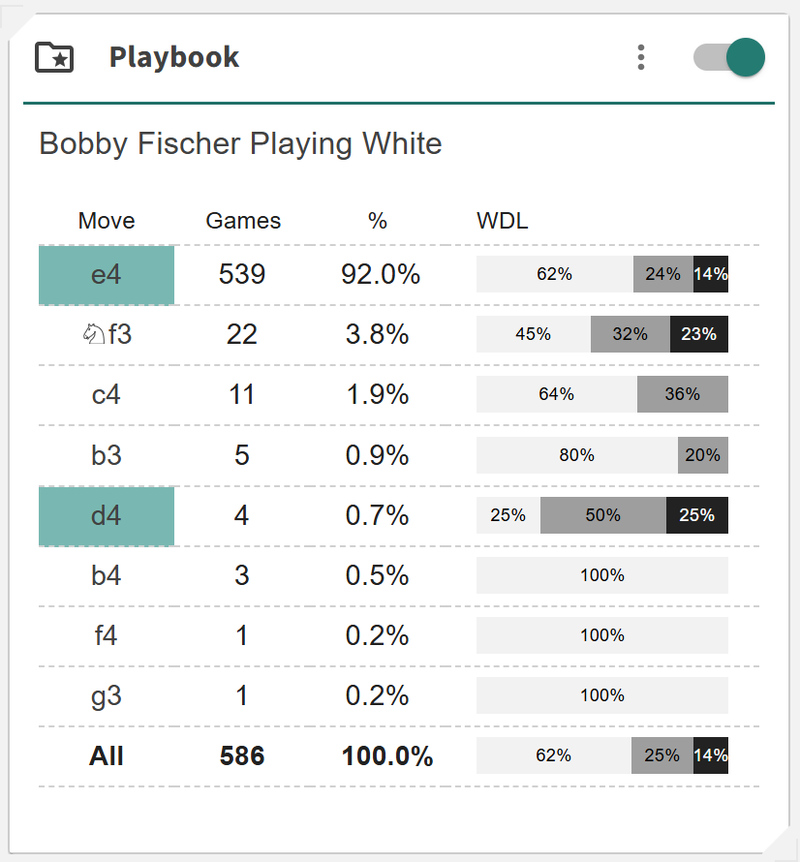This screenshot has width=800, height=862.
Task: Choose the c4 move
Action: [106, 395]
